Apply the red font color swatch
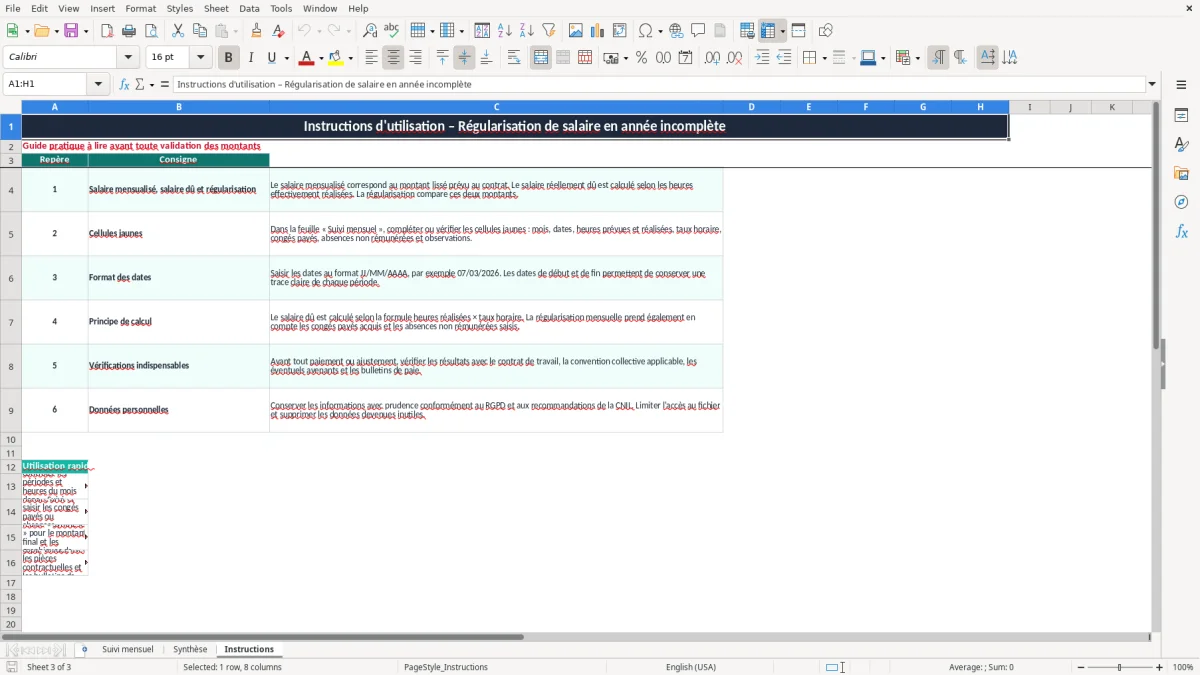This screenshot has height=675, width=1200. click(306, 58)
